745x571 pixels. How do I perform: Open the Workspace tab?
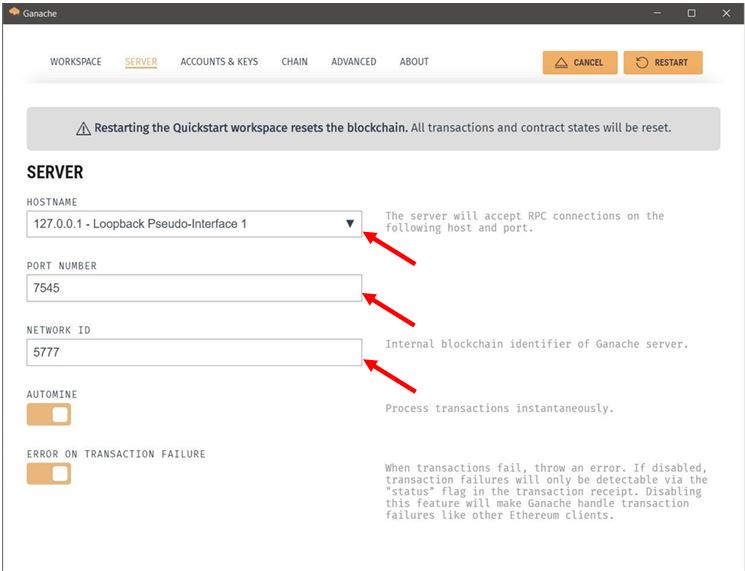click(76, 62)
